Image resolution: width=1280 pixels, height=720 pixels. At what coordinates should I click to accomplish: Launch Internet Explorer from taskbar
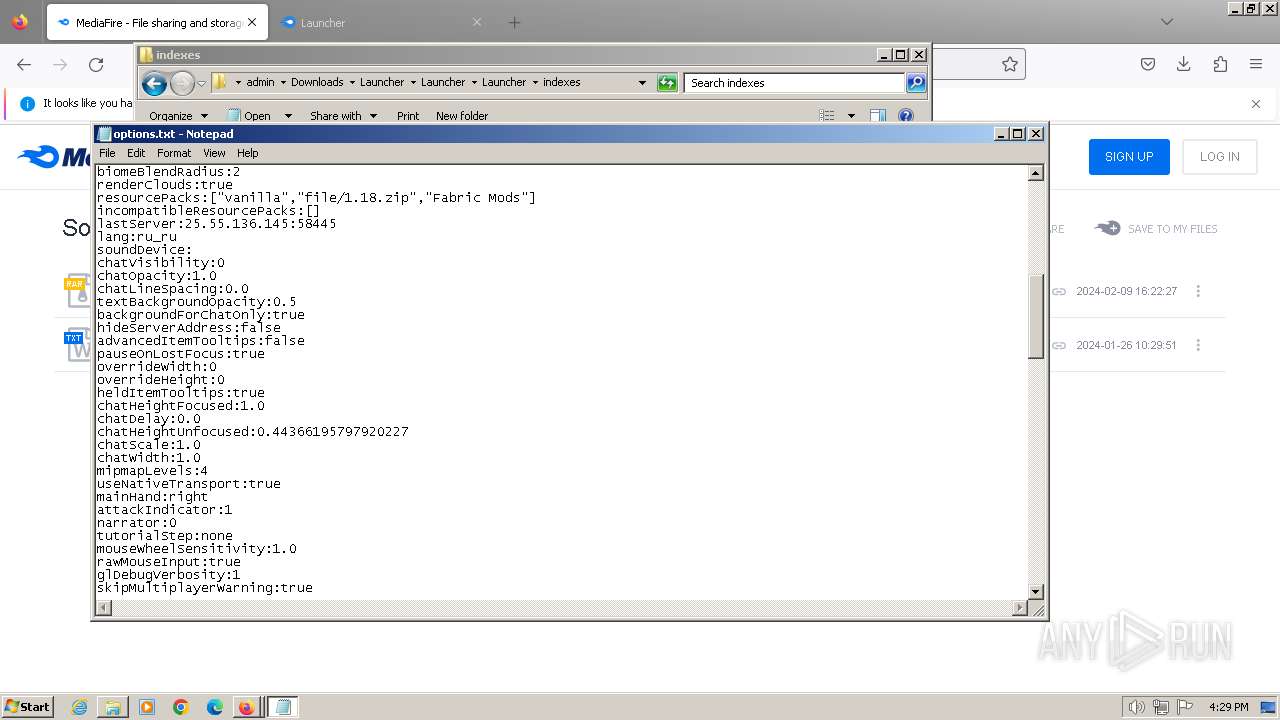coord(79,707)
